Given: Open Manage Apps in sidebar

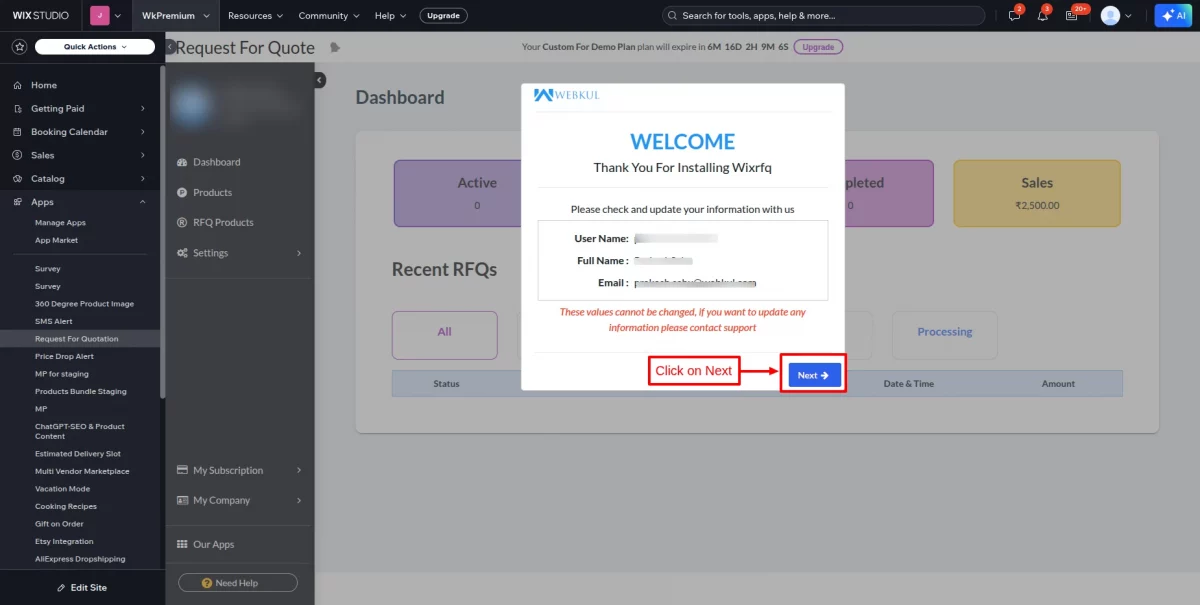Looking at the screenshot, I should [60, 223].
